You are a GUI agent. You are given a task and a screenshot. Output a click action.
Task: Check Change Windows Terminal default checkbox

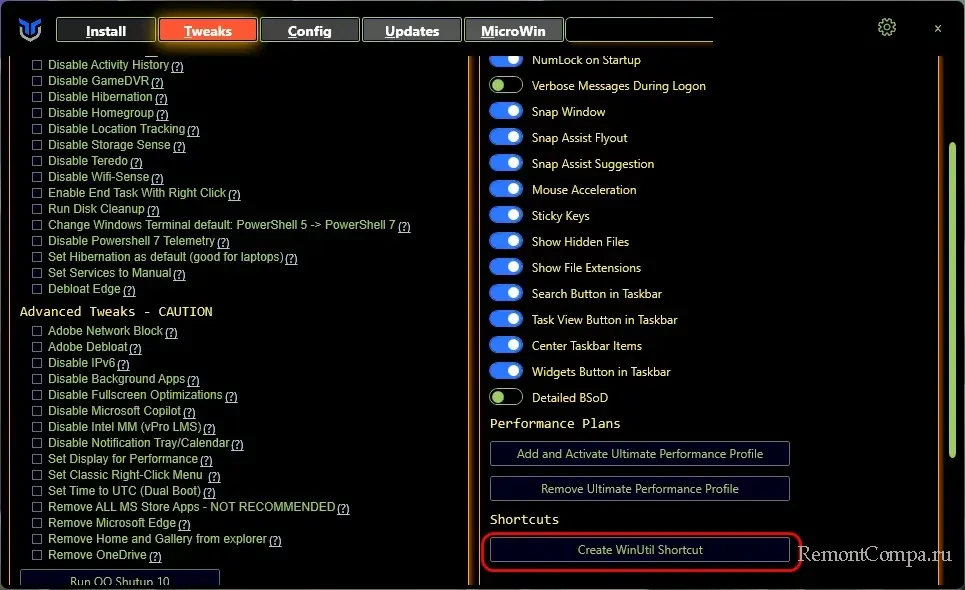point(37,225)
